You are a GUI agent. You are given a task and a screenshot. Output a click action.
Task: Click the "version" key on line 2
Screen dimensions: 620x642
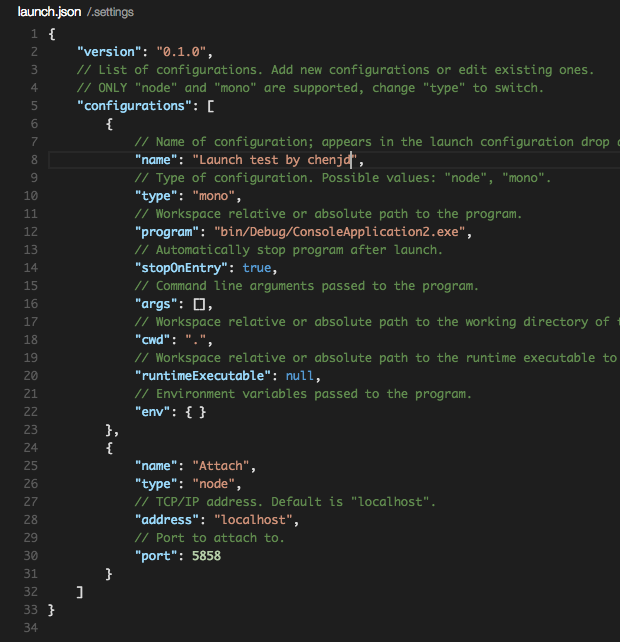[109, 52]
